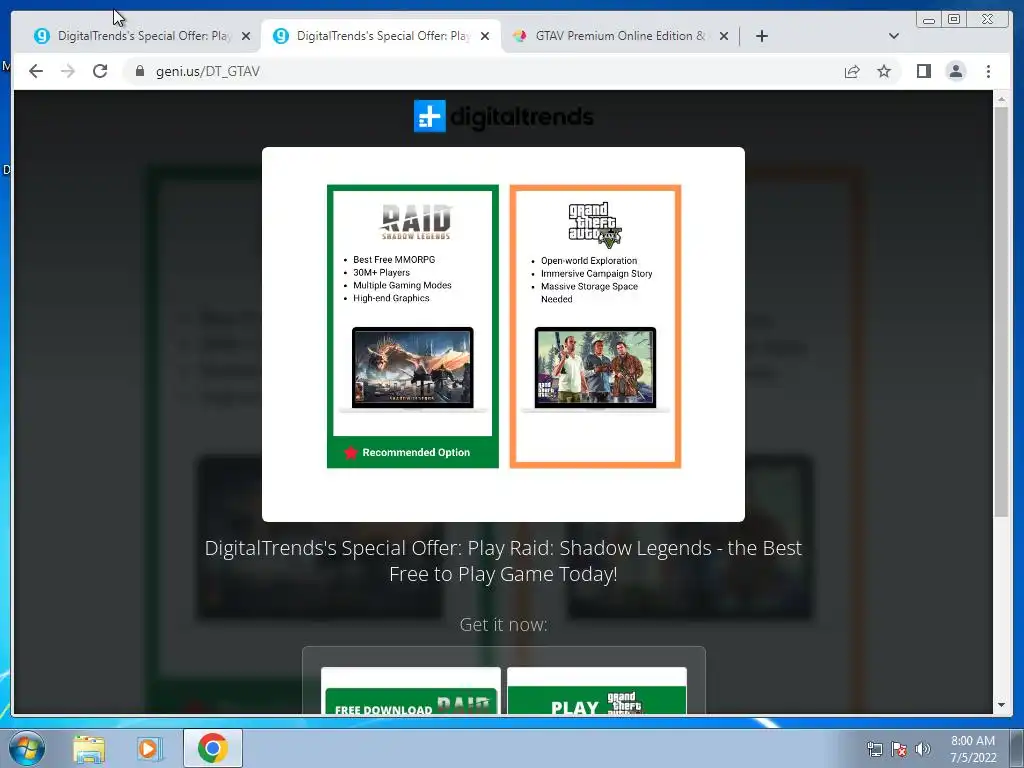Open the Windows Start menu

(x=27, y=748)
